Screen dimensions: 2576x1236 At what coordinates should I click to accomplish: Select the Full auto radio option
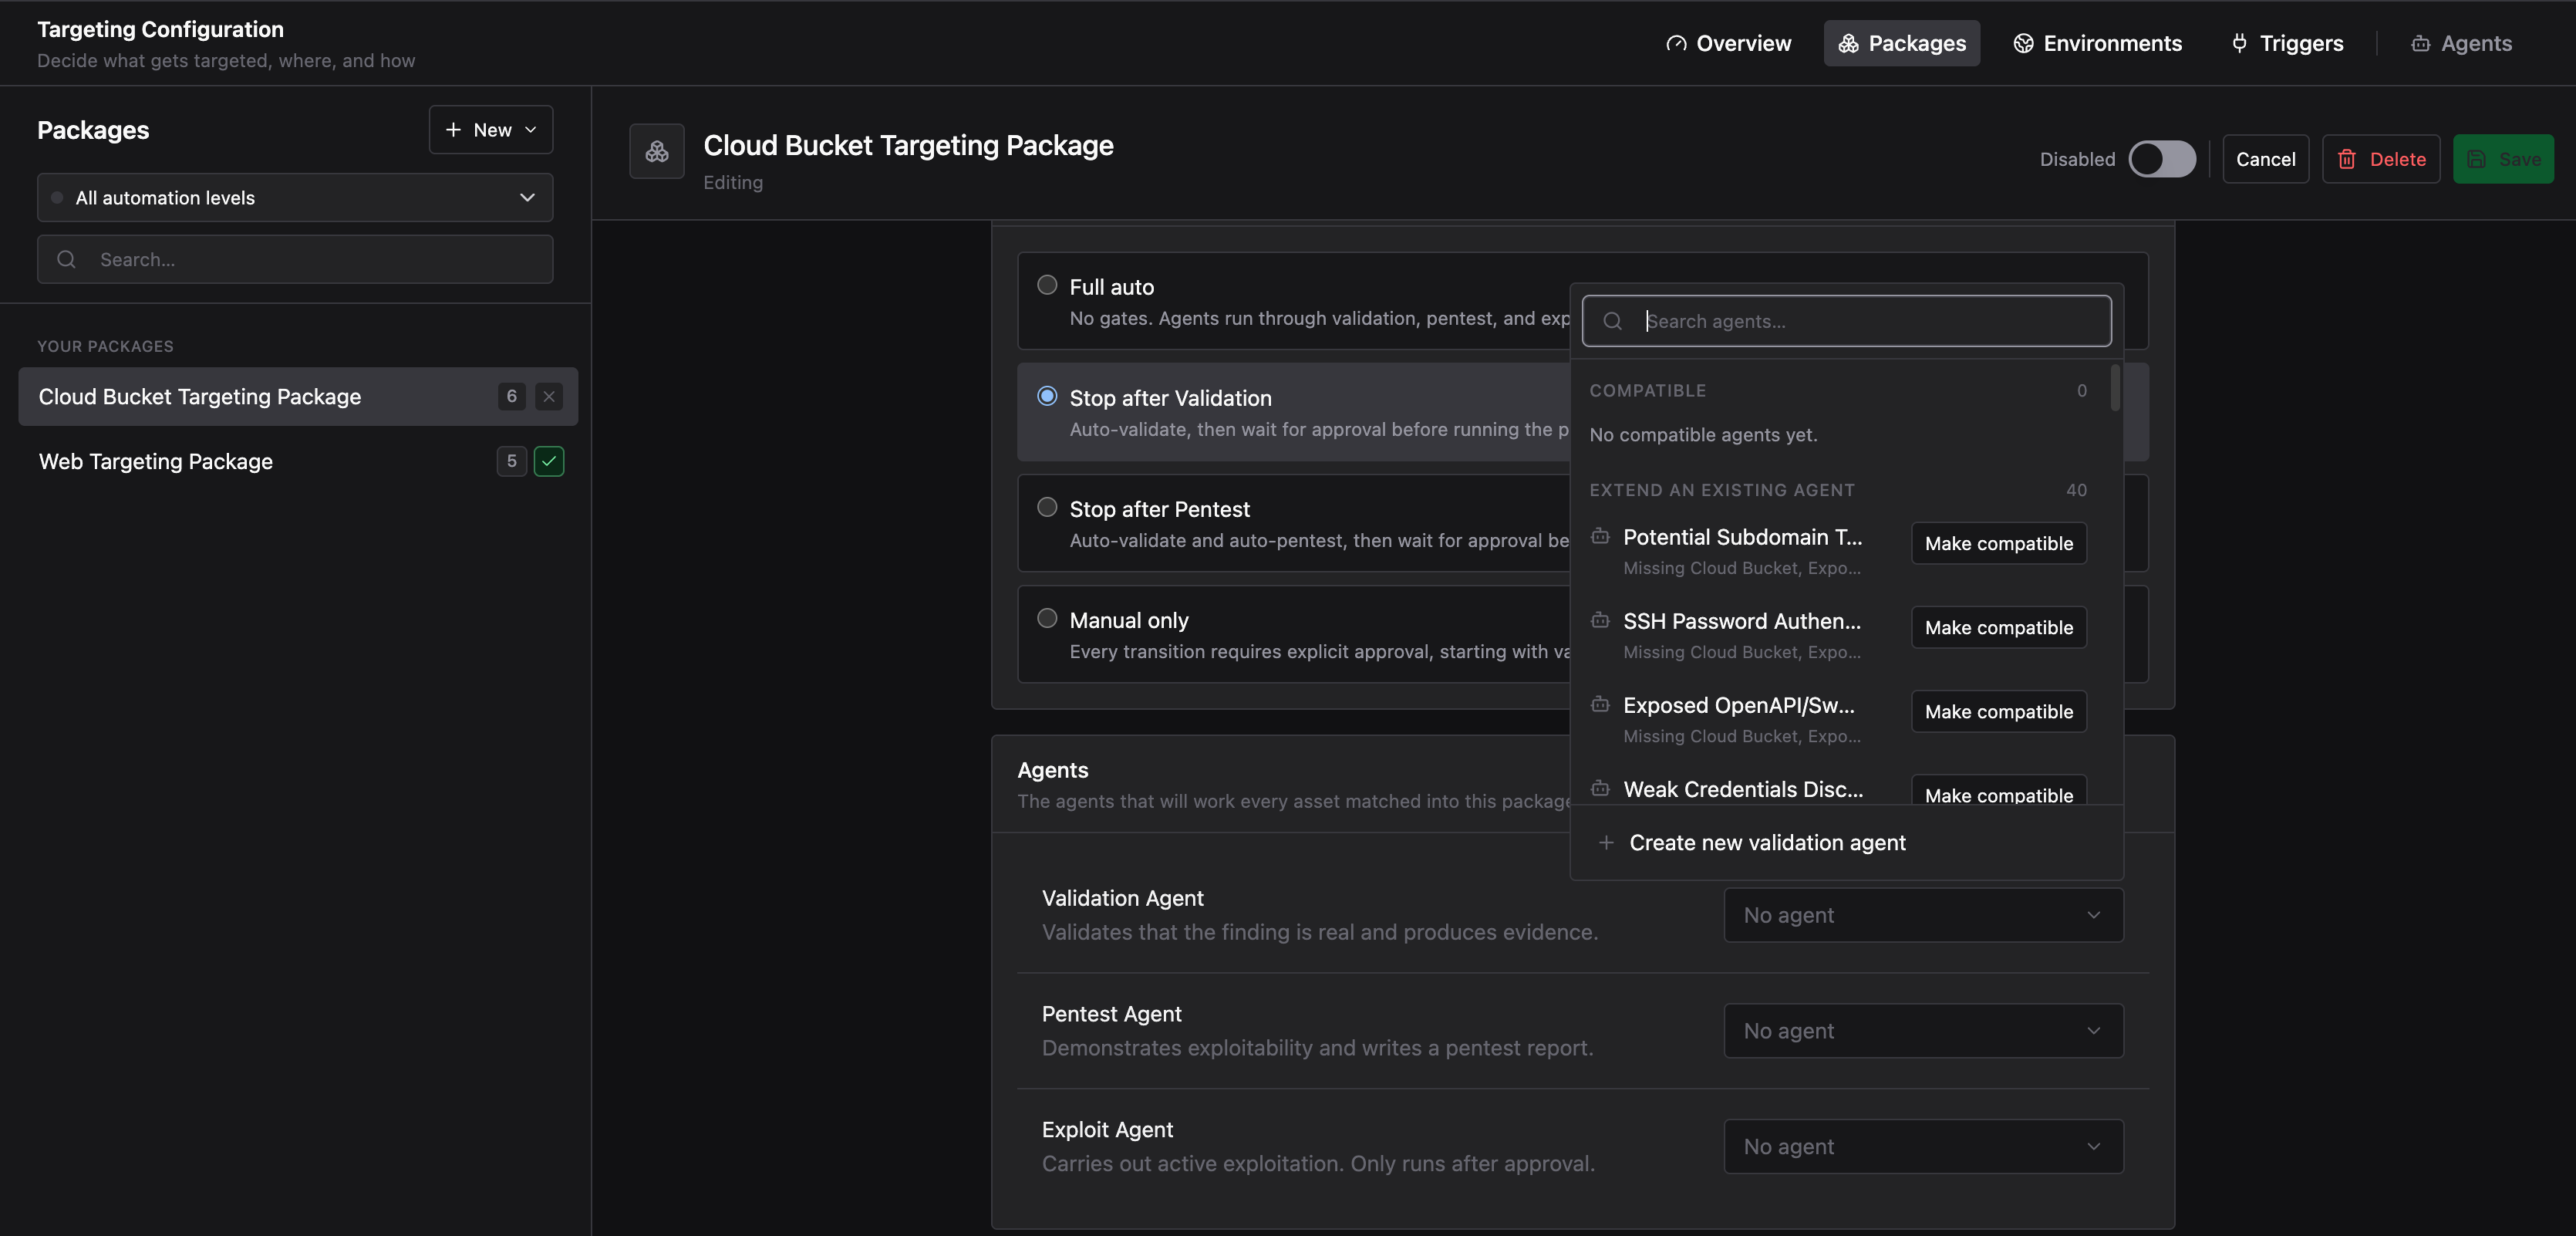pyautogui.click(x=1047, y=285)
